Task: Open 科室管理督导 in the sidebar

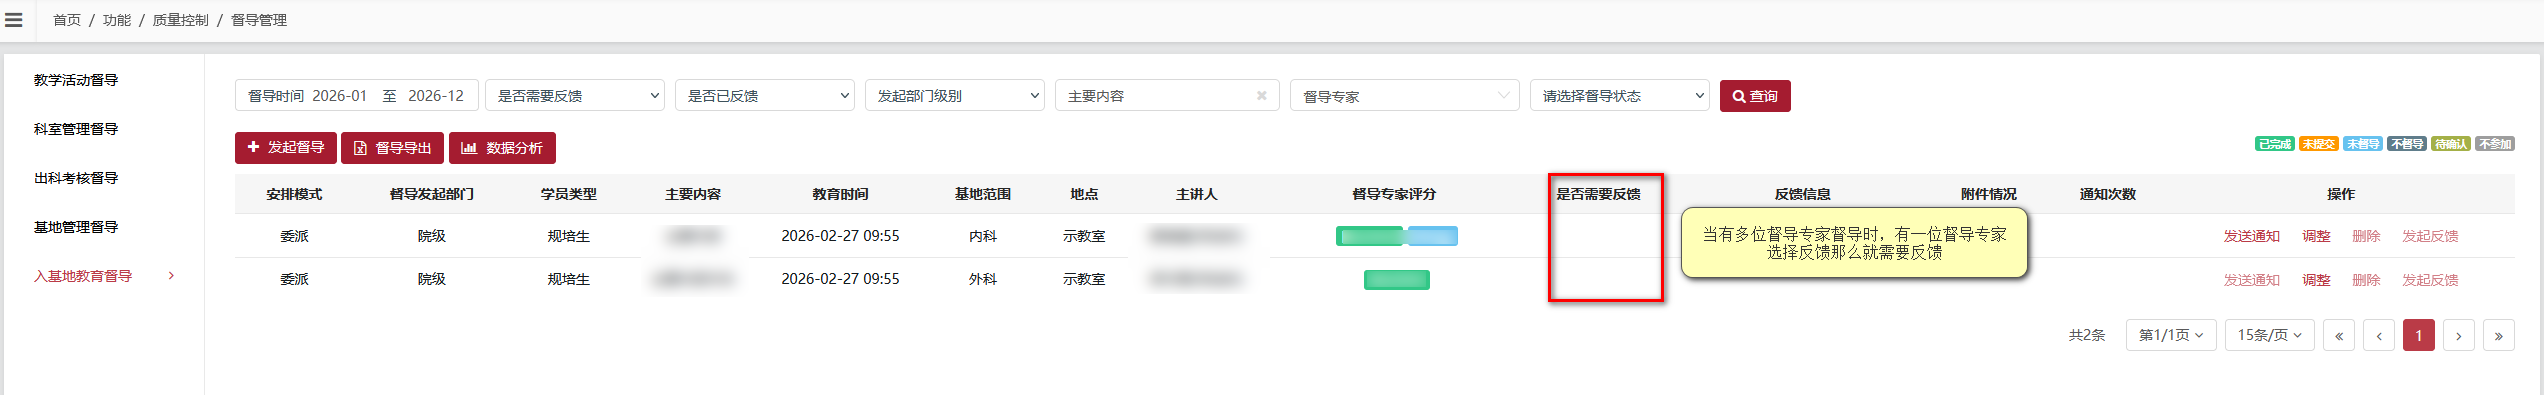Action: [x=76, y=129]
